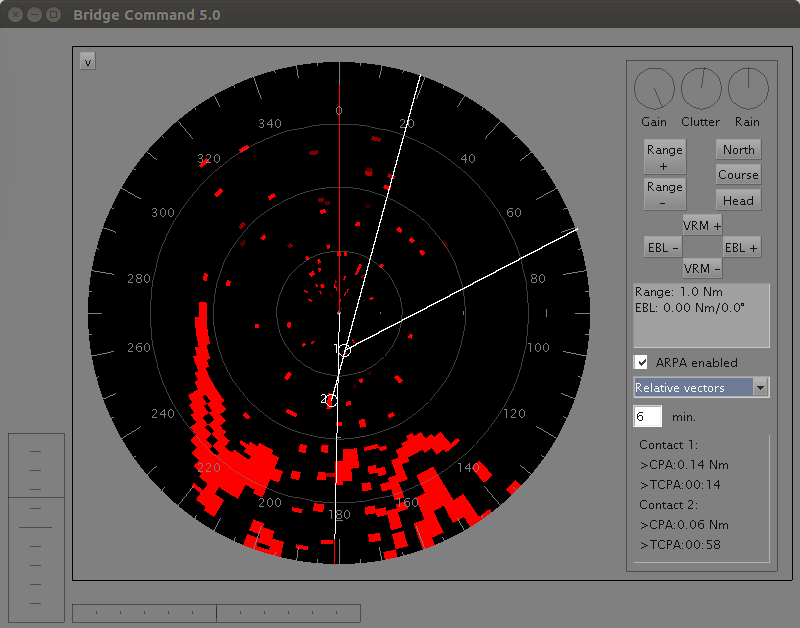Decrease radar range with Range - button
This screenshot has width=800, height=628.
(664, 194)
